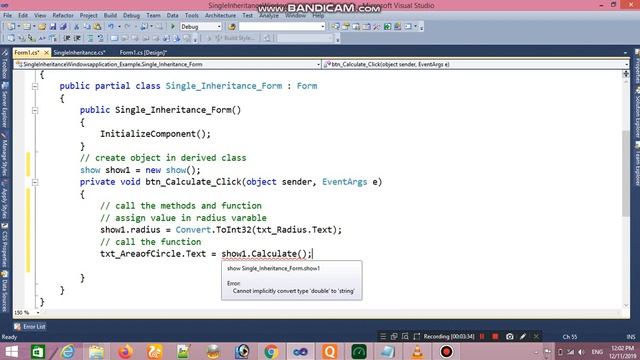The width and height of the screenshot is (640, 360).
Task: Click the Save All toolbar icon
Action: click(63, 27)
